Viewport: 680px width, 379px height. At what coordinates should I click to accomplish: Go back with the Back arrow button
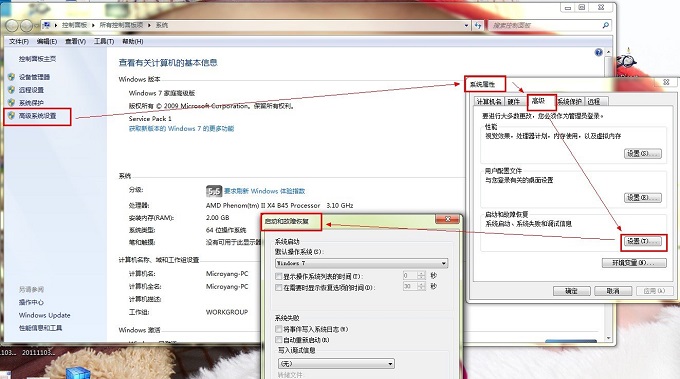pyautogui.click(x=13, y=26)
